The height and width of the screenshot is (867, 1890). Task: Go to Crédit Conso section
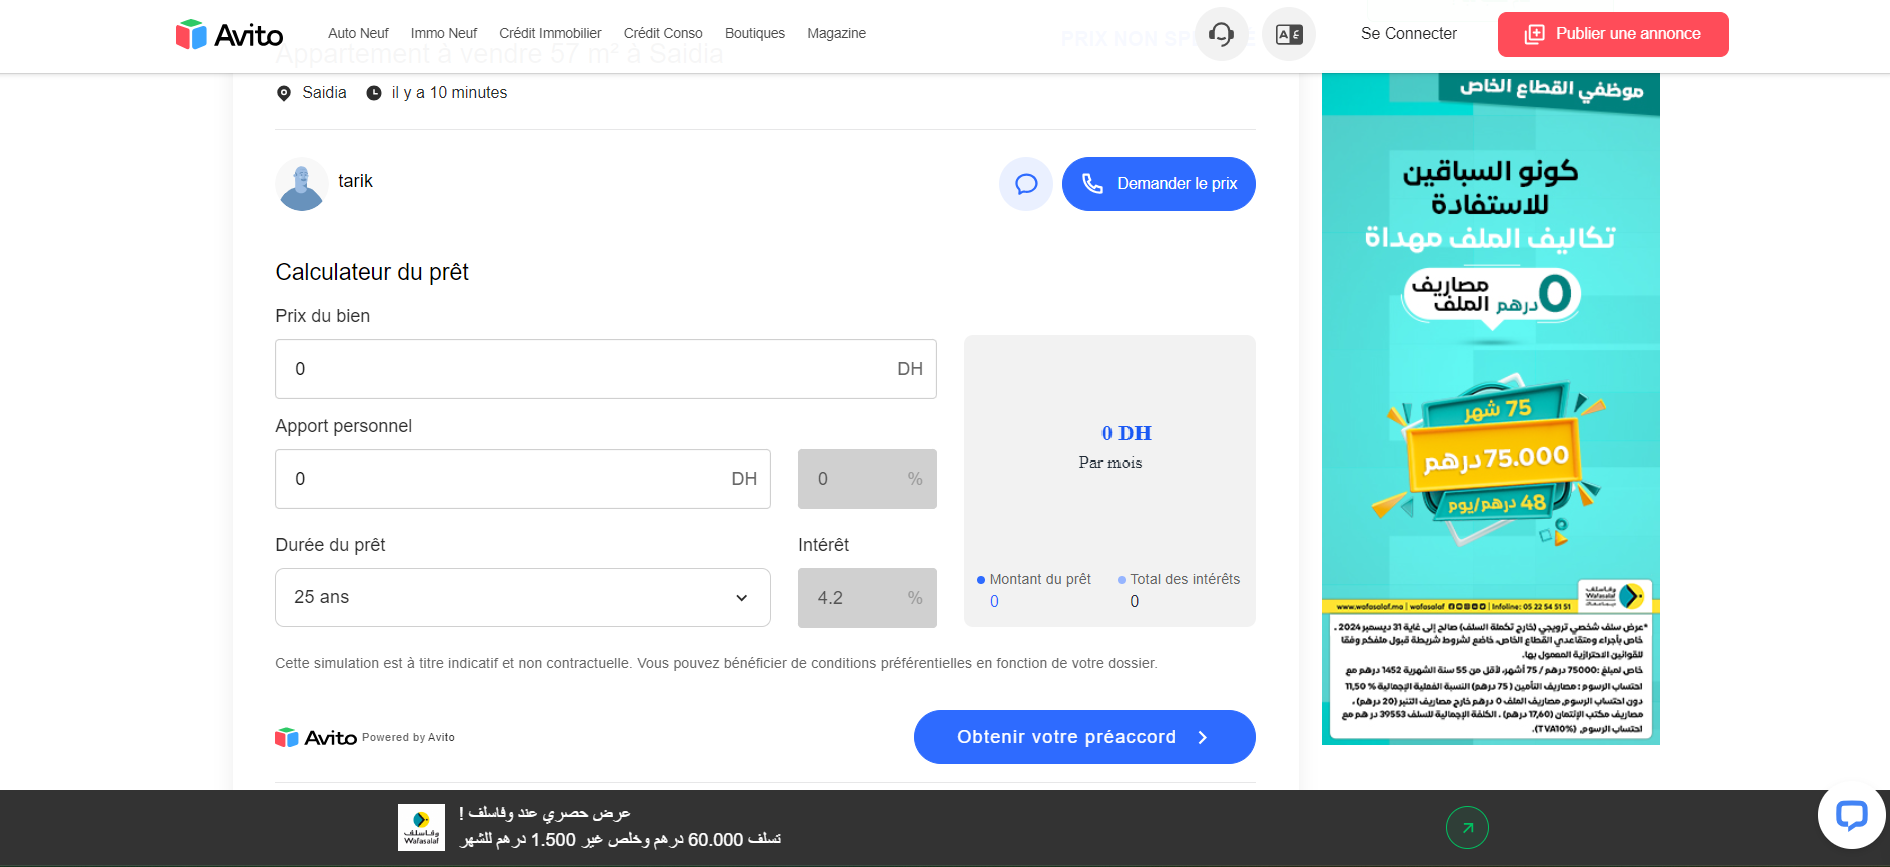click(663, 34)
